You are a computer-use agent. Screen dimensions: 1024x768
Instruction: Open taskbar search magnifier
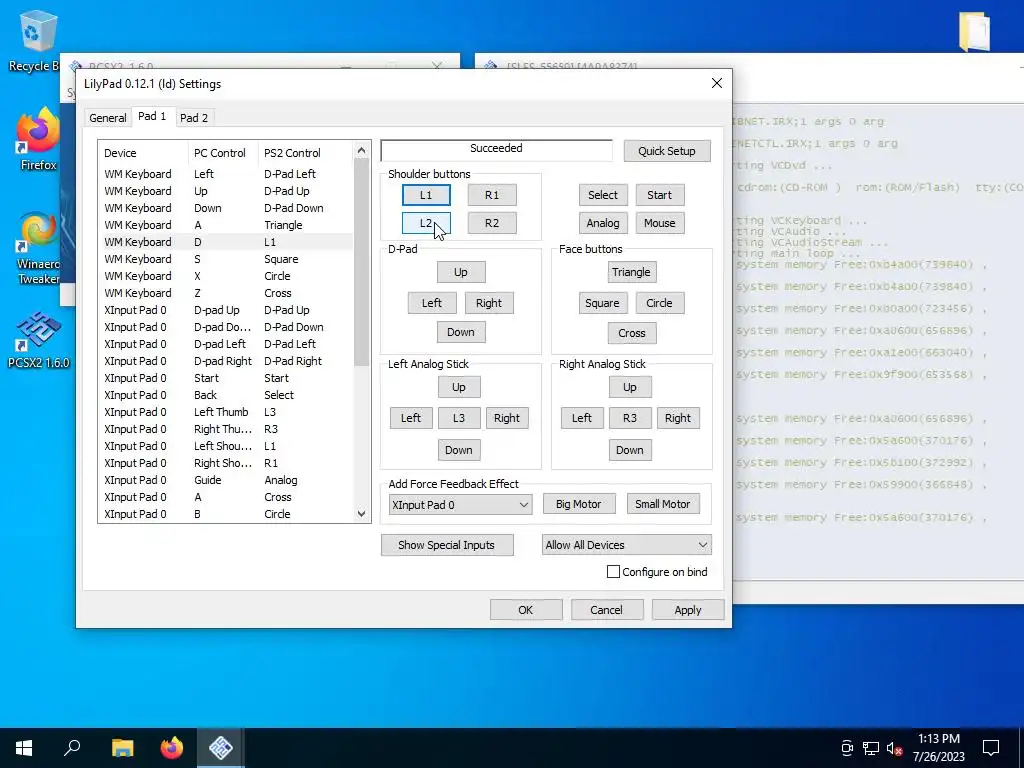pos(72,748)
